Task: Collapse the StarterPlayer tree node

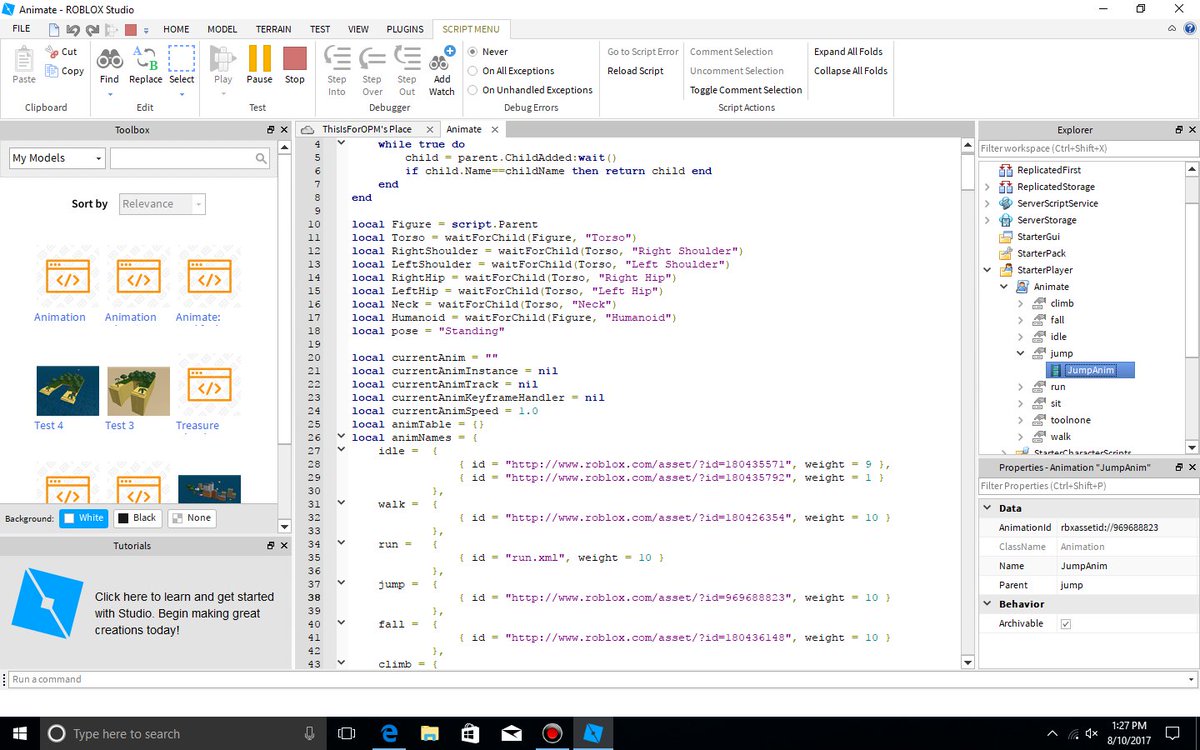Action: click(x=987, y=270)
